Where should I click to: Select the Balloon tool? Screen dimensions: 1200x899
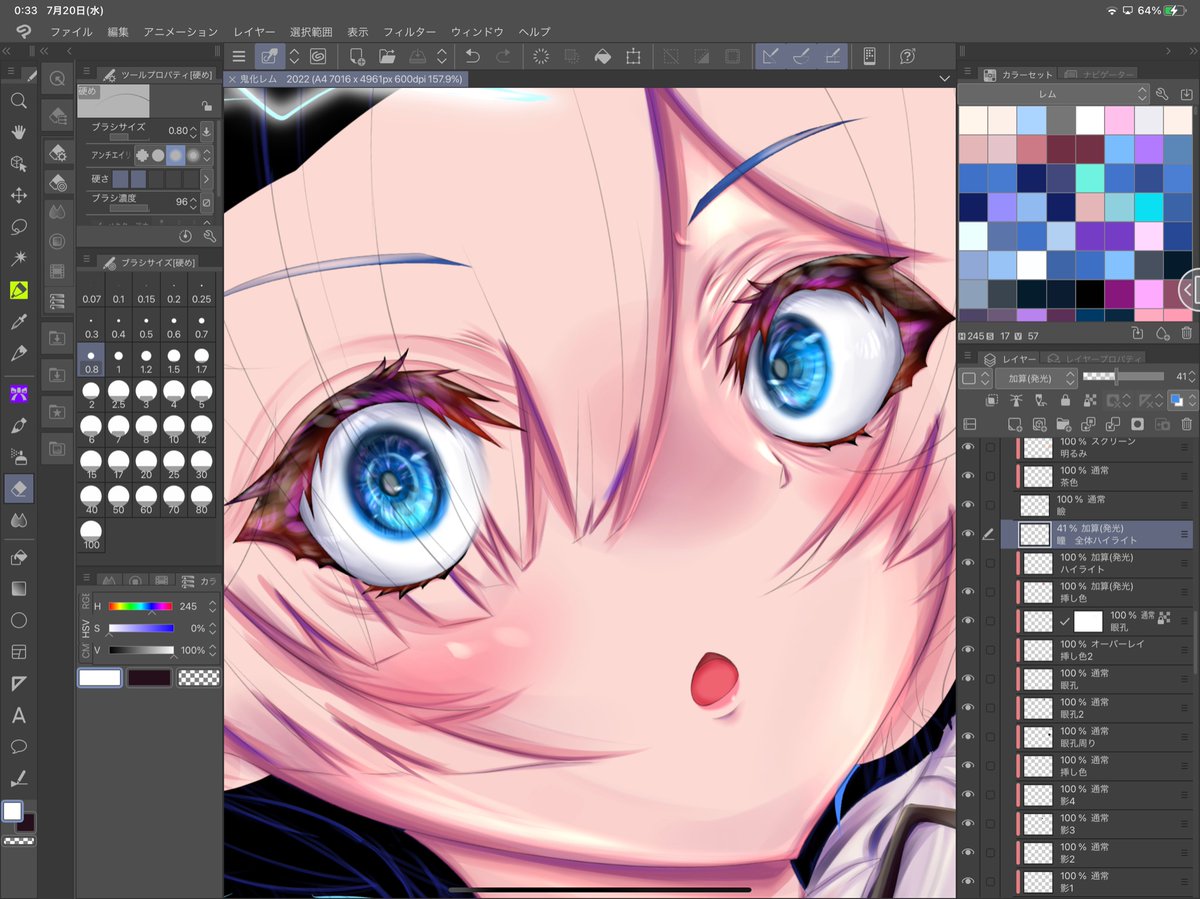click(x=18, y=747)
